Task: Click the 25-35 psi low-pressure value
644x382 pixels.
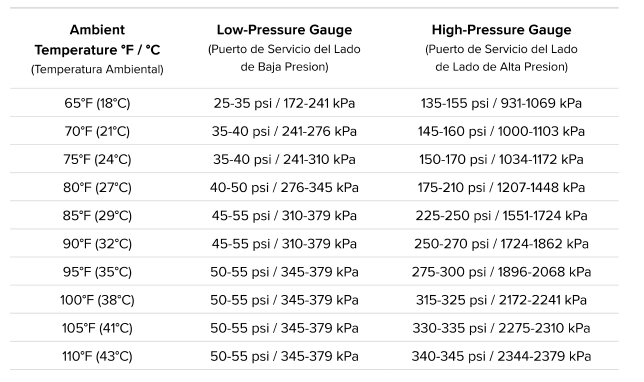Action: (x=284, y=103)
